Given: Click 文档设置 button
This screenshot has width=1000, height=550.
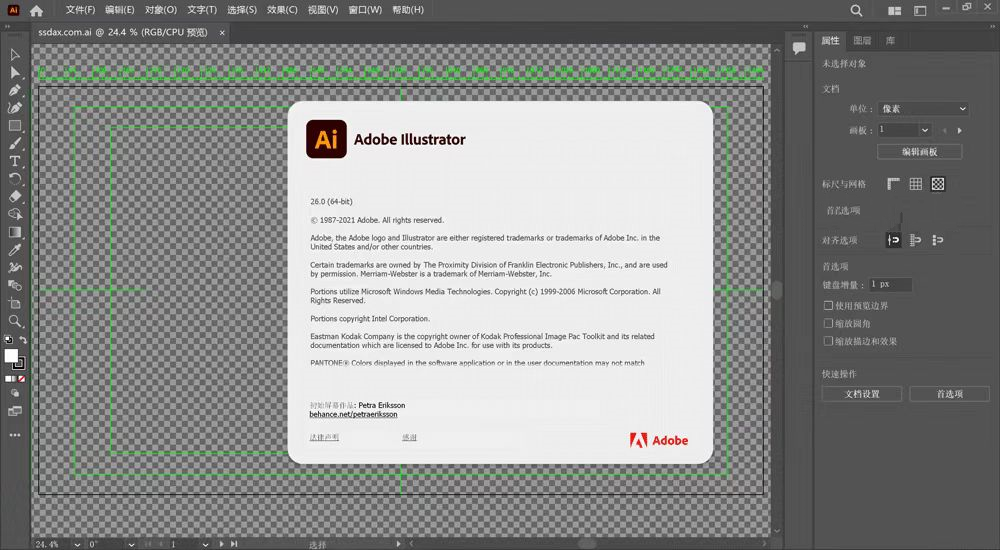Looking at the screenshot, I should [862, 394].
